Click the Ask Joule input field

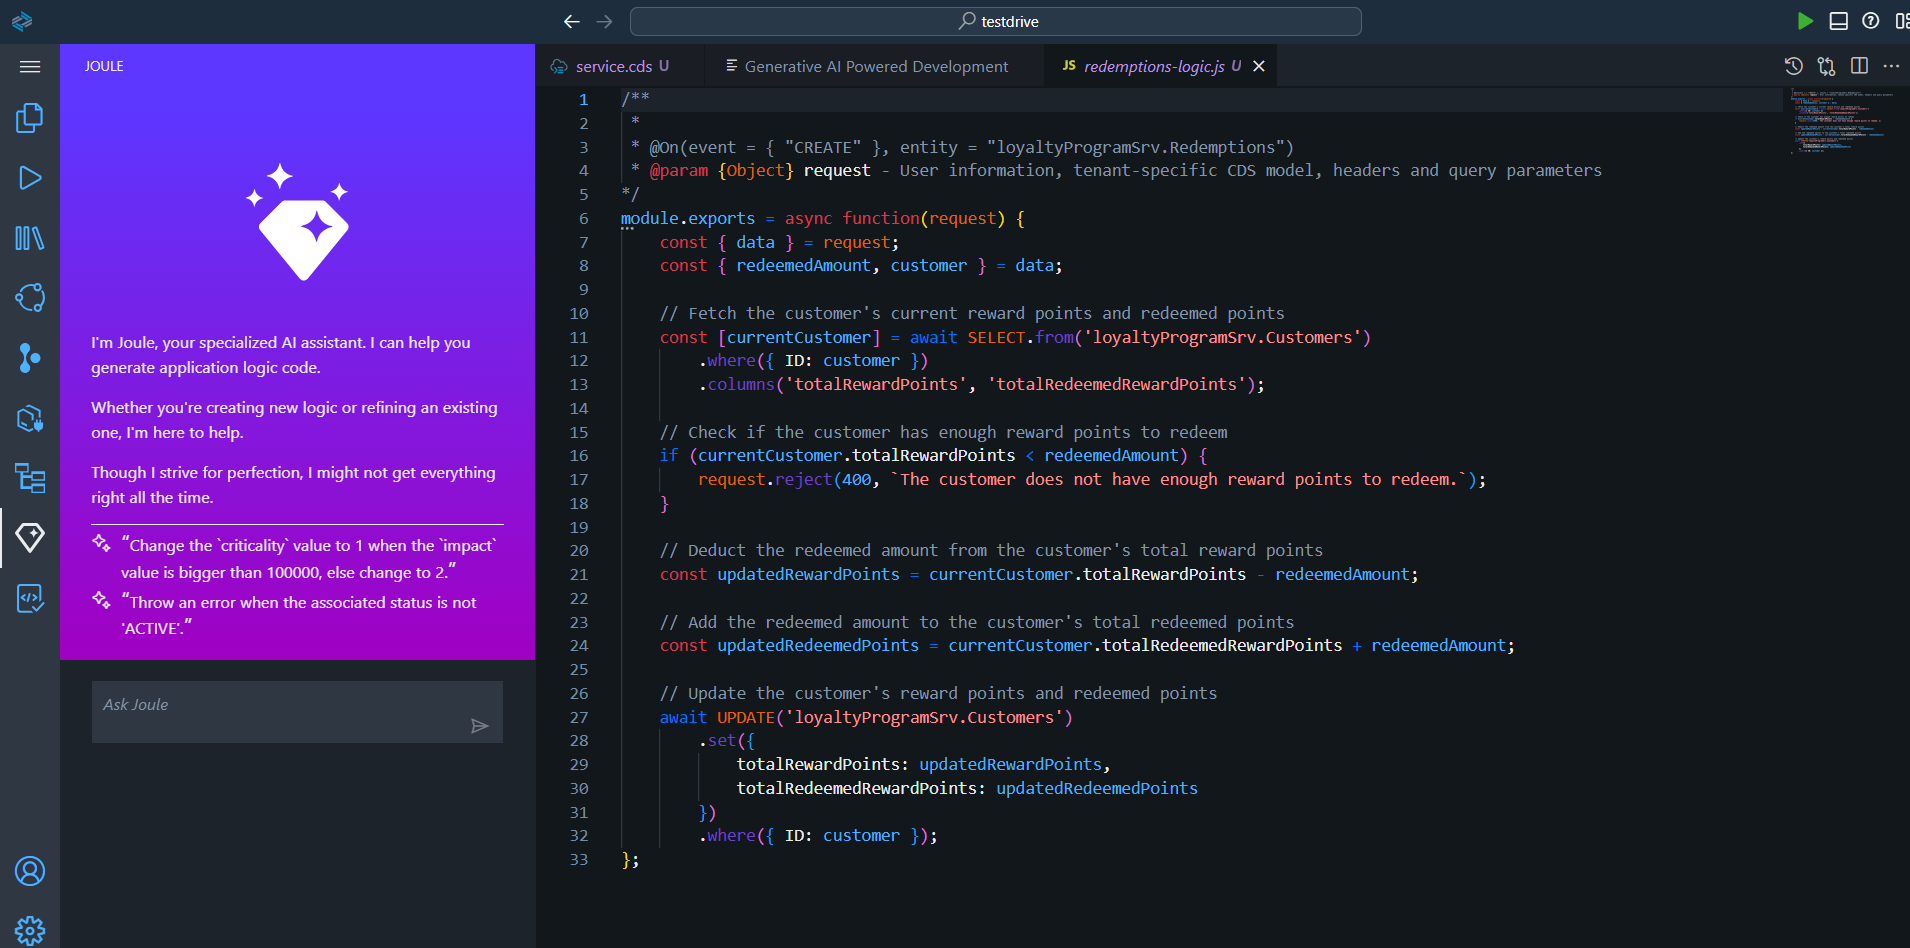pos(297,712)
